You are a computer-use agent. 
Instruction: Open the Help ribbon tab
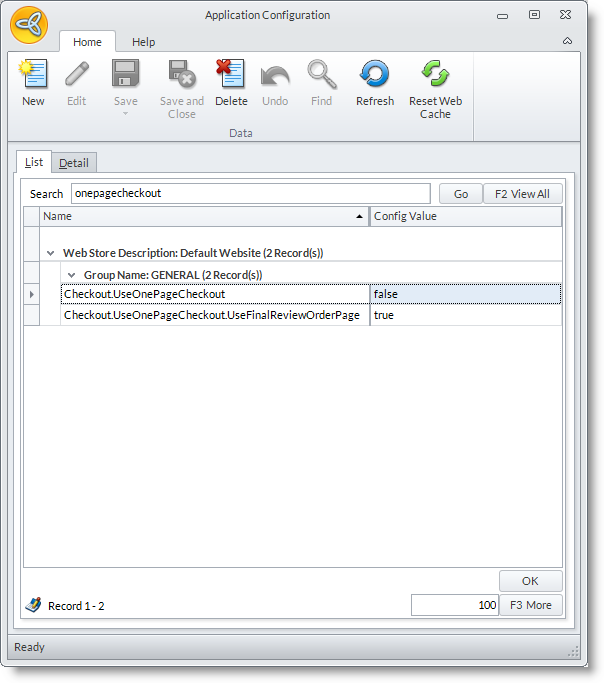click(x=143, y=42)
